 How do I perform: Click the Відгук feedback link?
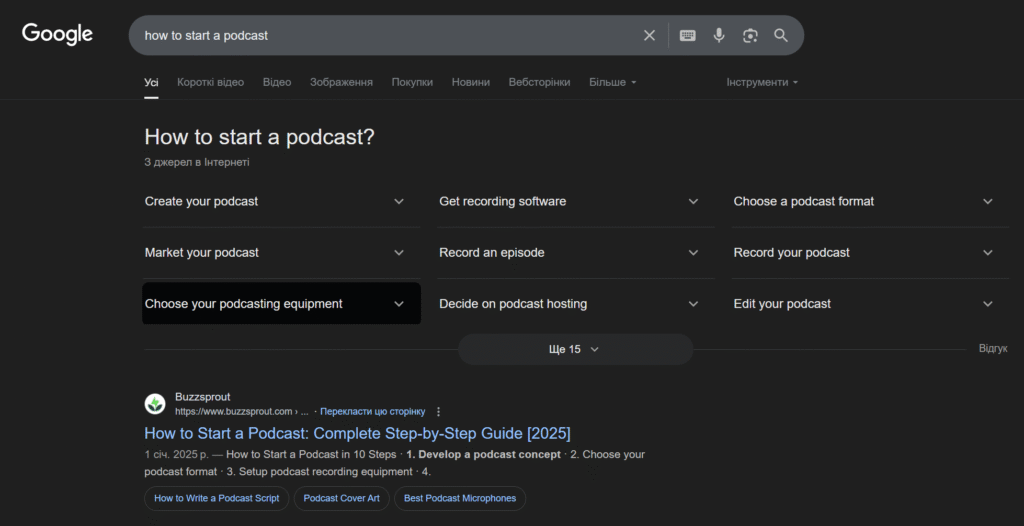tap(993, 349)
